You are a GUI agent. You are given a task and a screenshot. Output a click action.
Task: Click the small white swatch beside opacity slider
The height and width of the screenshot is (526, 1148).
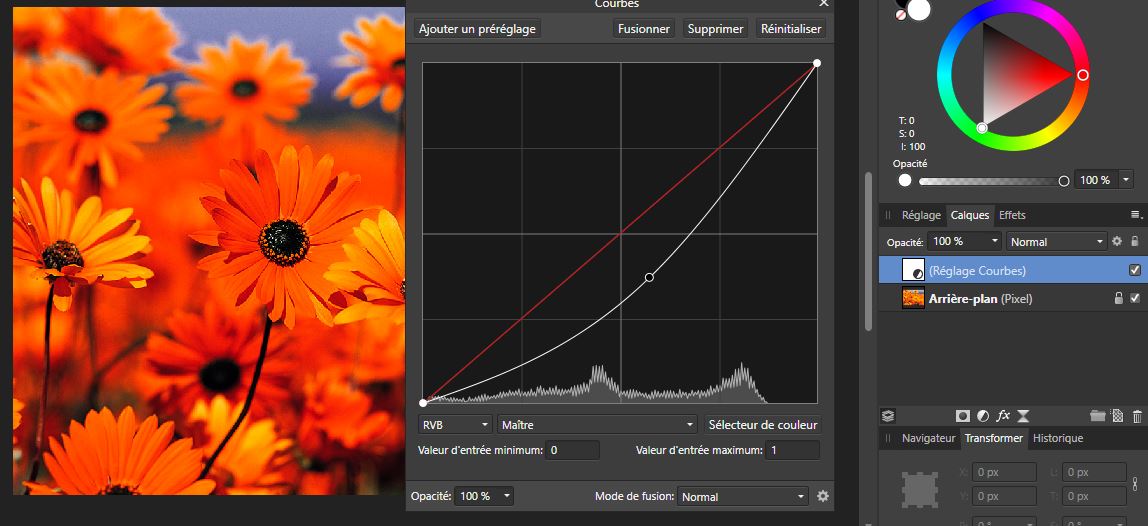click(905, 180)
